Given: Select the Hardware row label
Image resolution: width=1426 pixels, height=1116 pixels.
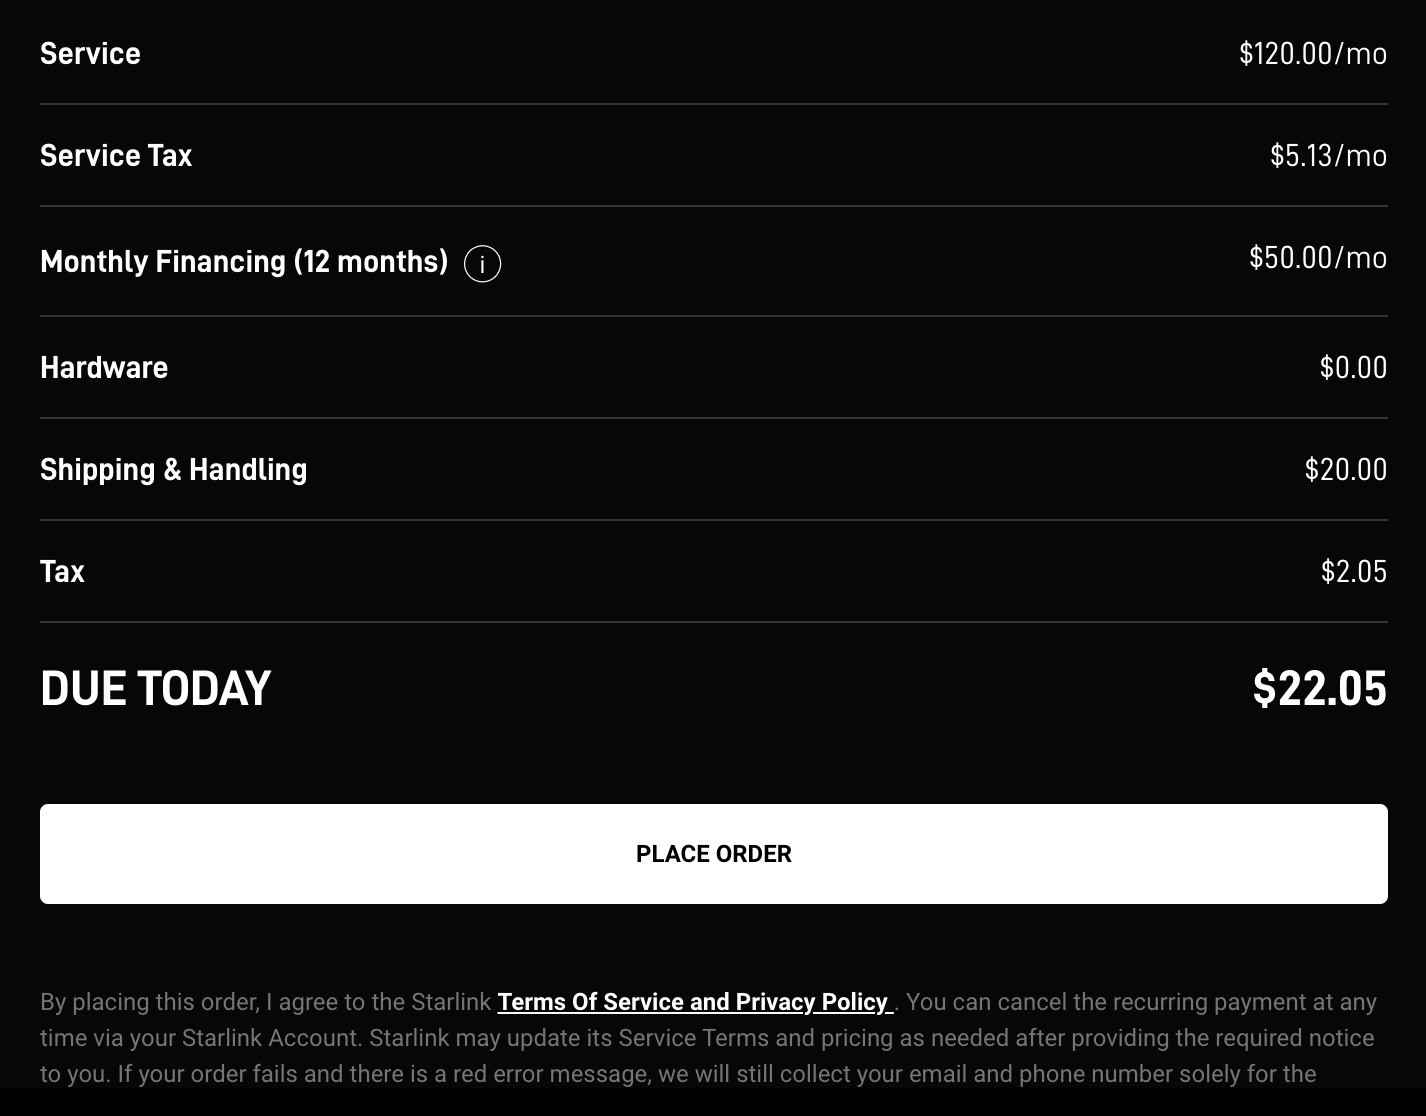Looking at the screenshot, I should 104,368.
